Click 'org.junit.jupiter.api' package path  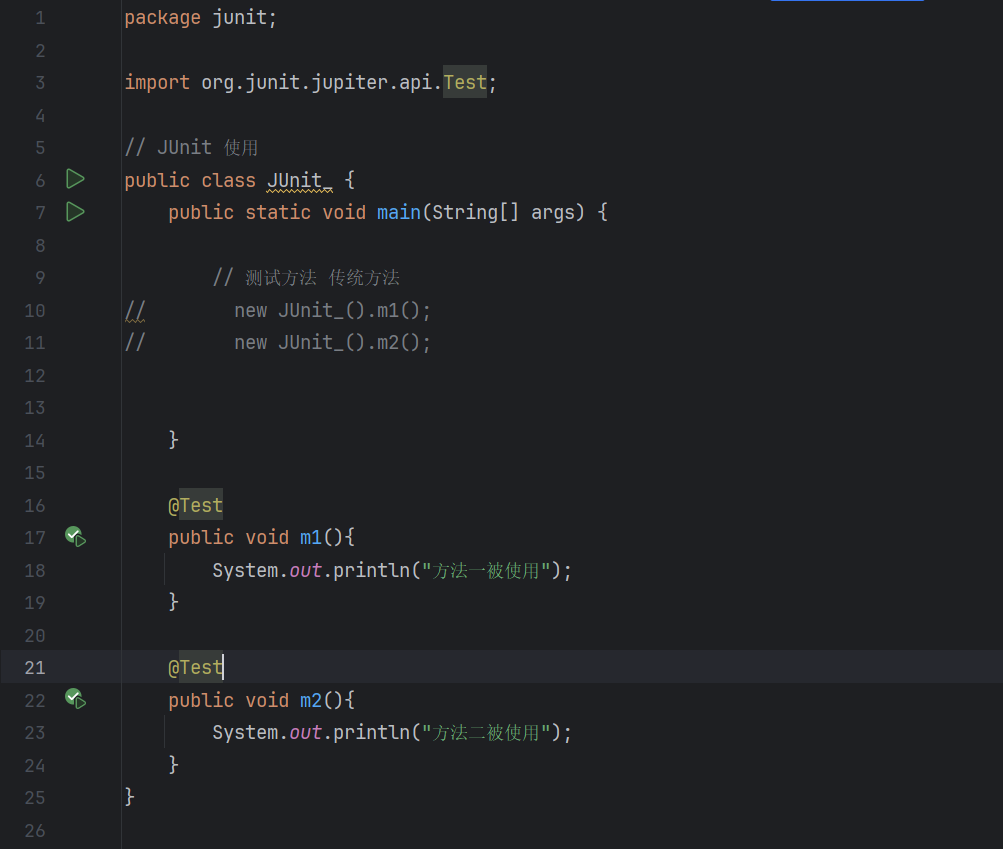coord(316,83)
